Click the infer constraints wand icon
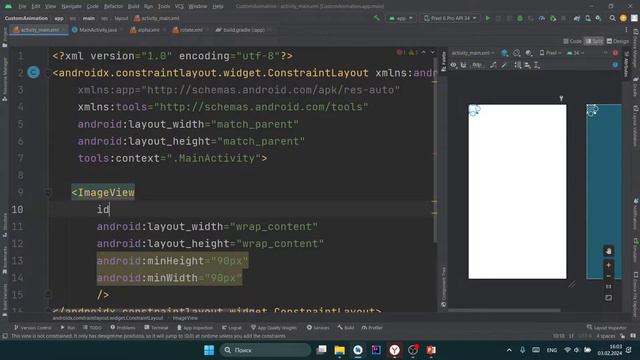 point(504,65)
